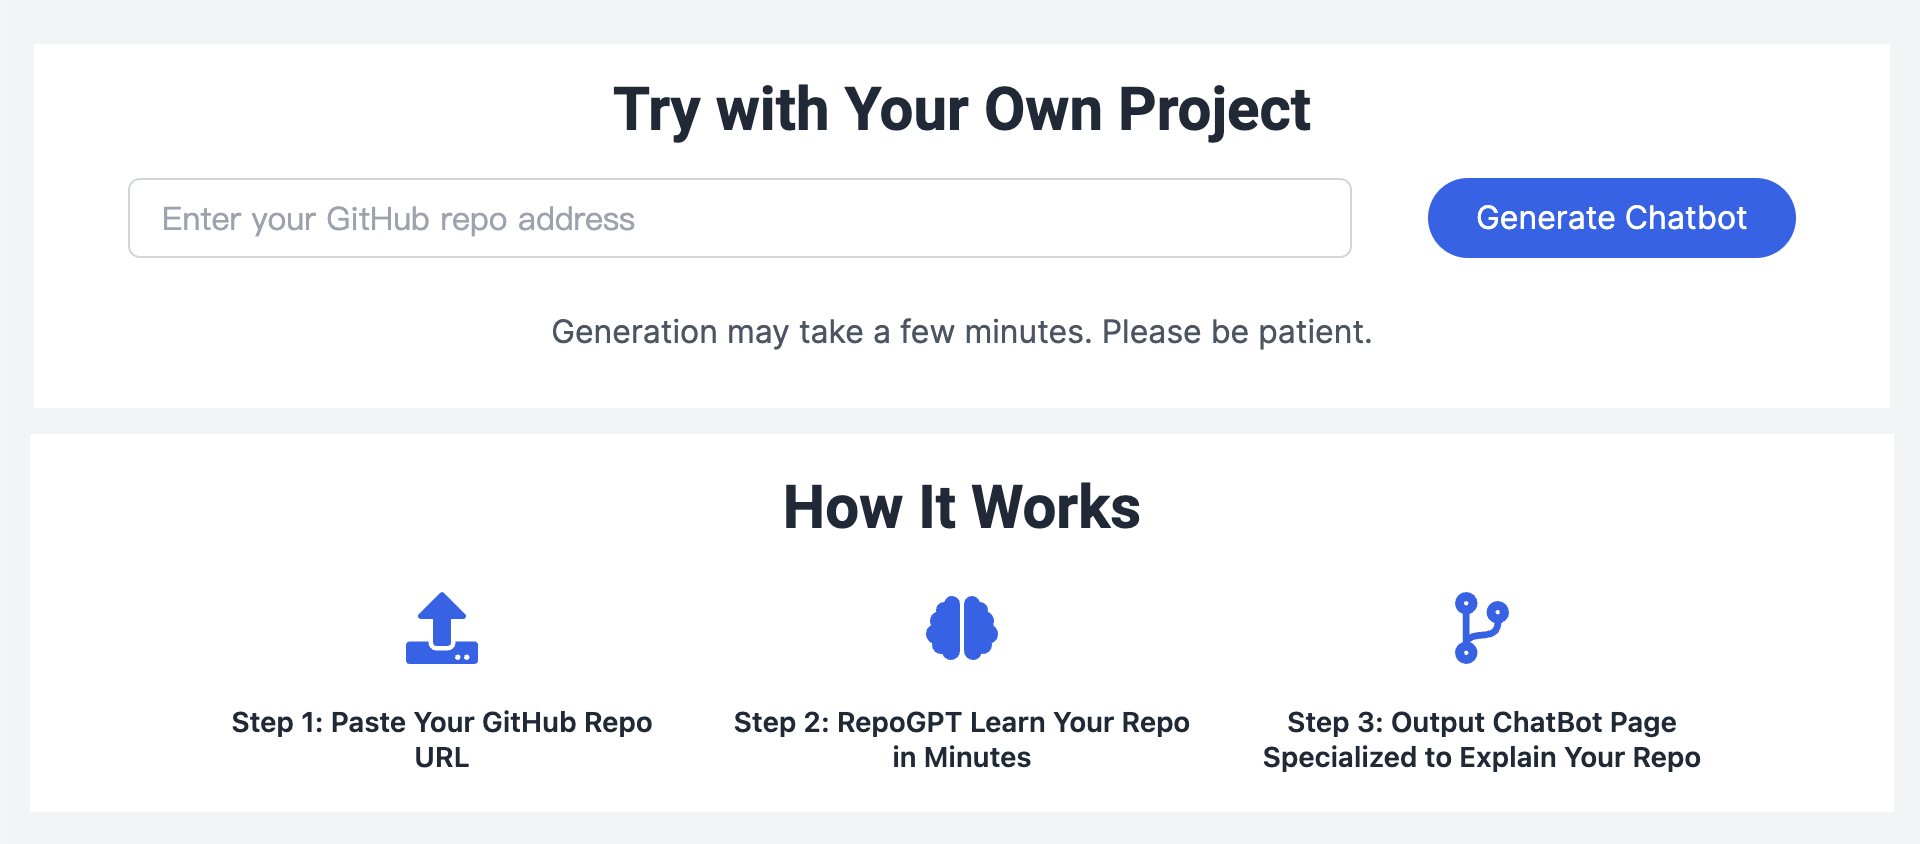Click 'Please be patient.' sentence

[1236, 332]
